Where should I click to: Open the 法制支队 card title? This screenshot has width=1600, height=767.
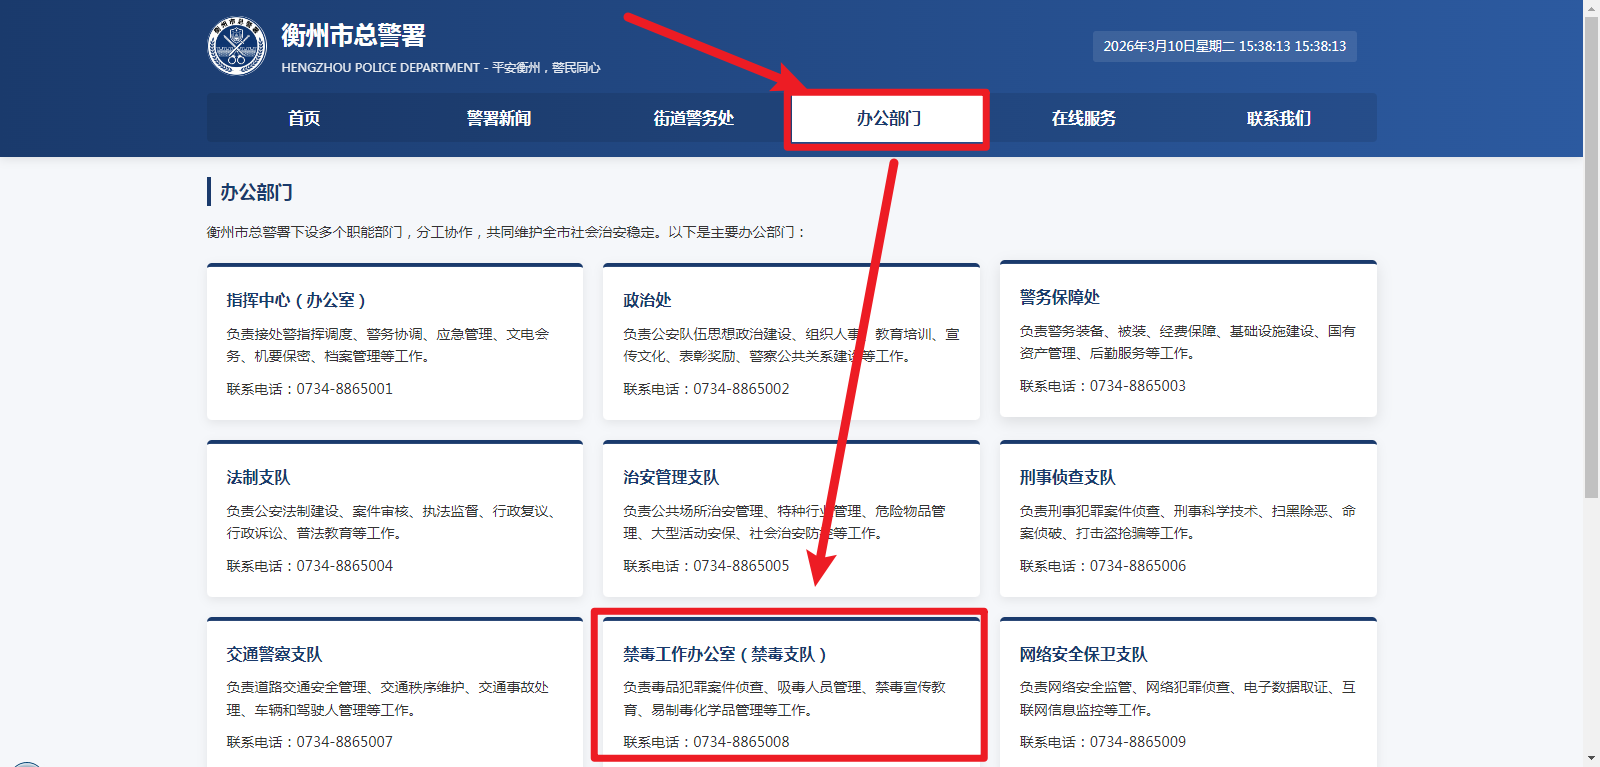[258, 477]
